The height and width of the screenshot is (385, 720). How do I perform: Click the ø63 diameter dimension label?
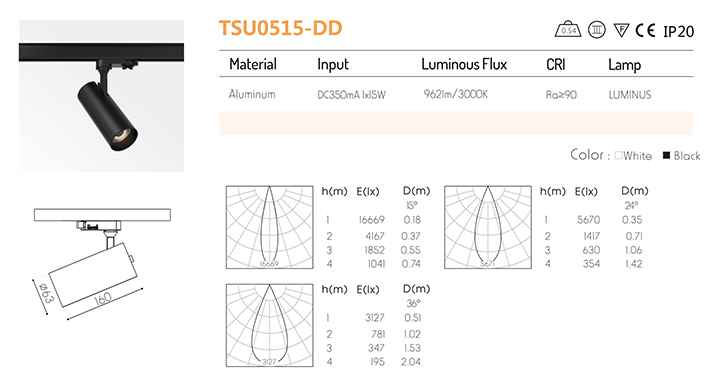[46, 294]
